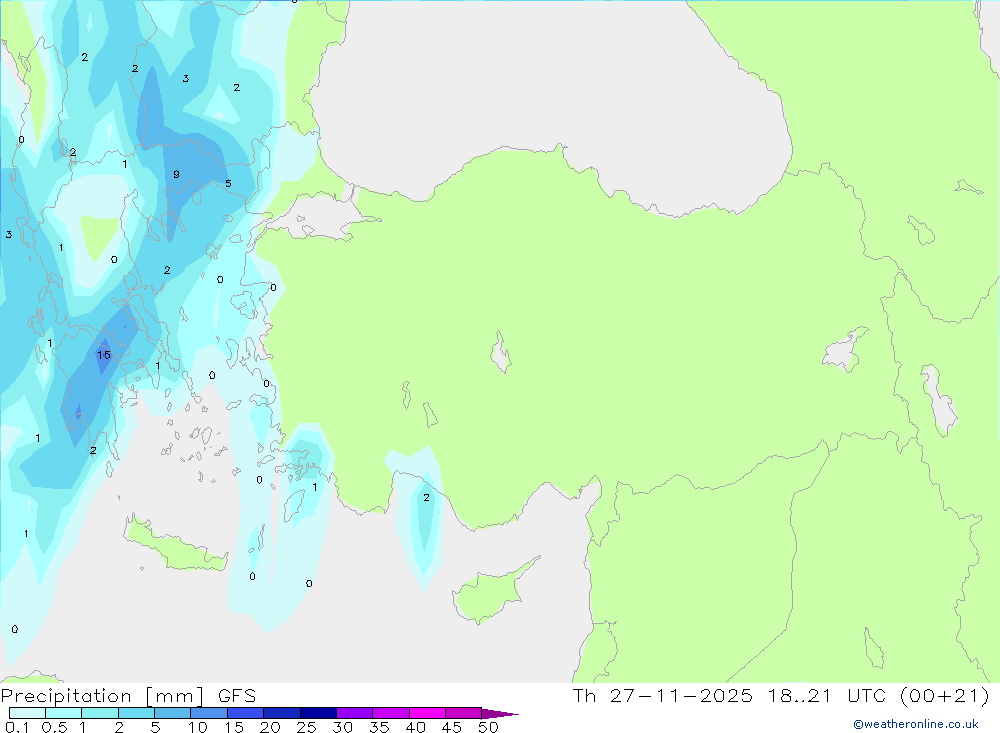Click the legend label '0.1'
Image resolution: width=1000 pixels, height=733 pixels.
[17, 727]
